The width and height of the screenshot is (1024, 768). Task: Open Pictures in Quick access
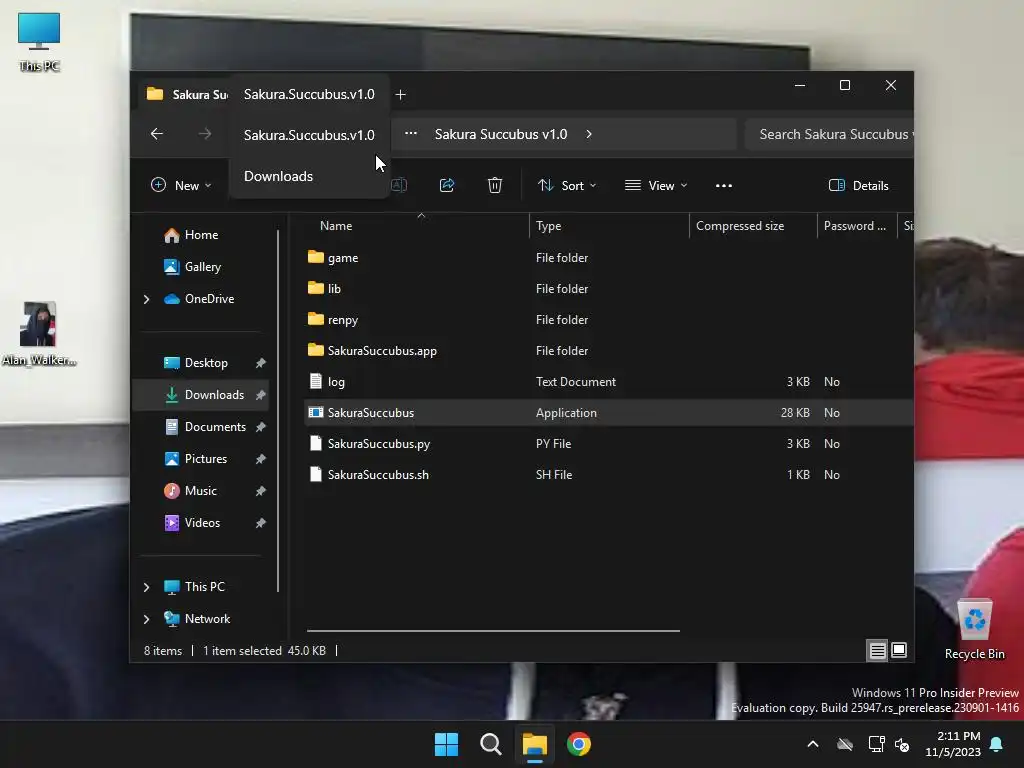point(206,459)
